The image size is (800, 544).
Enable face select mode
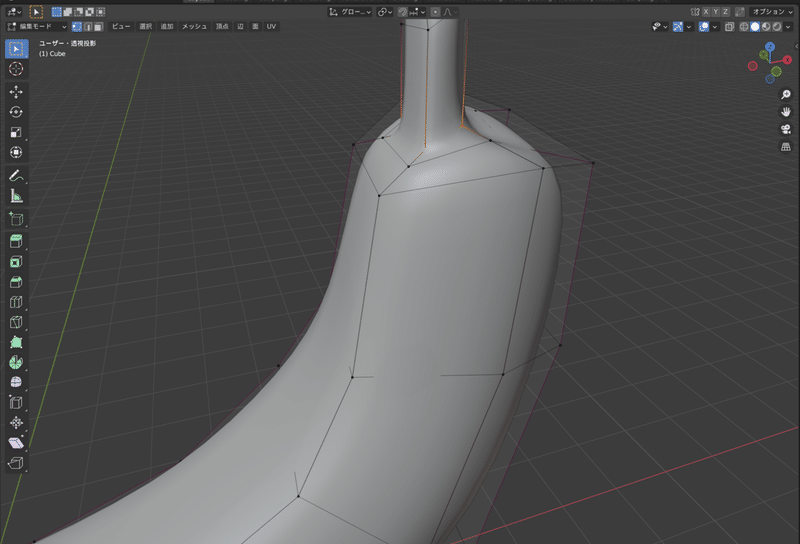pyautogui.click(x=97, y=26)
